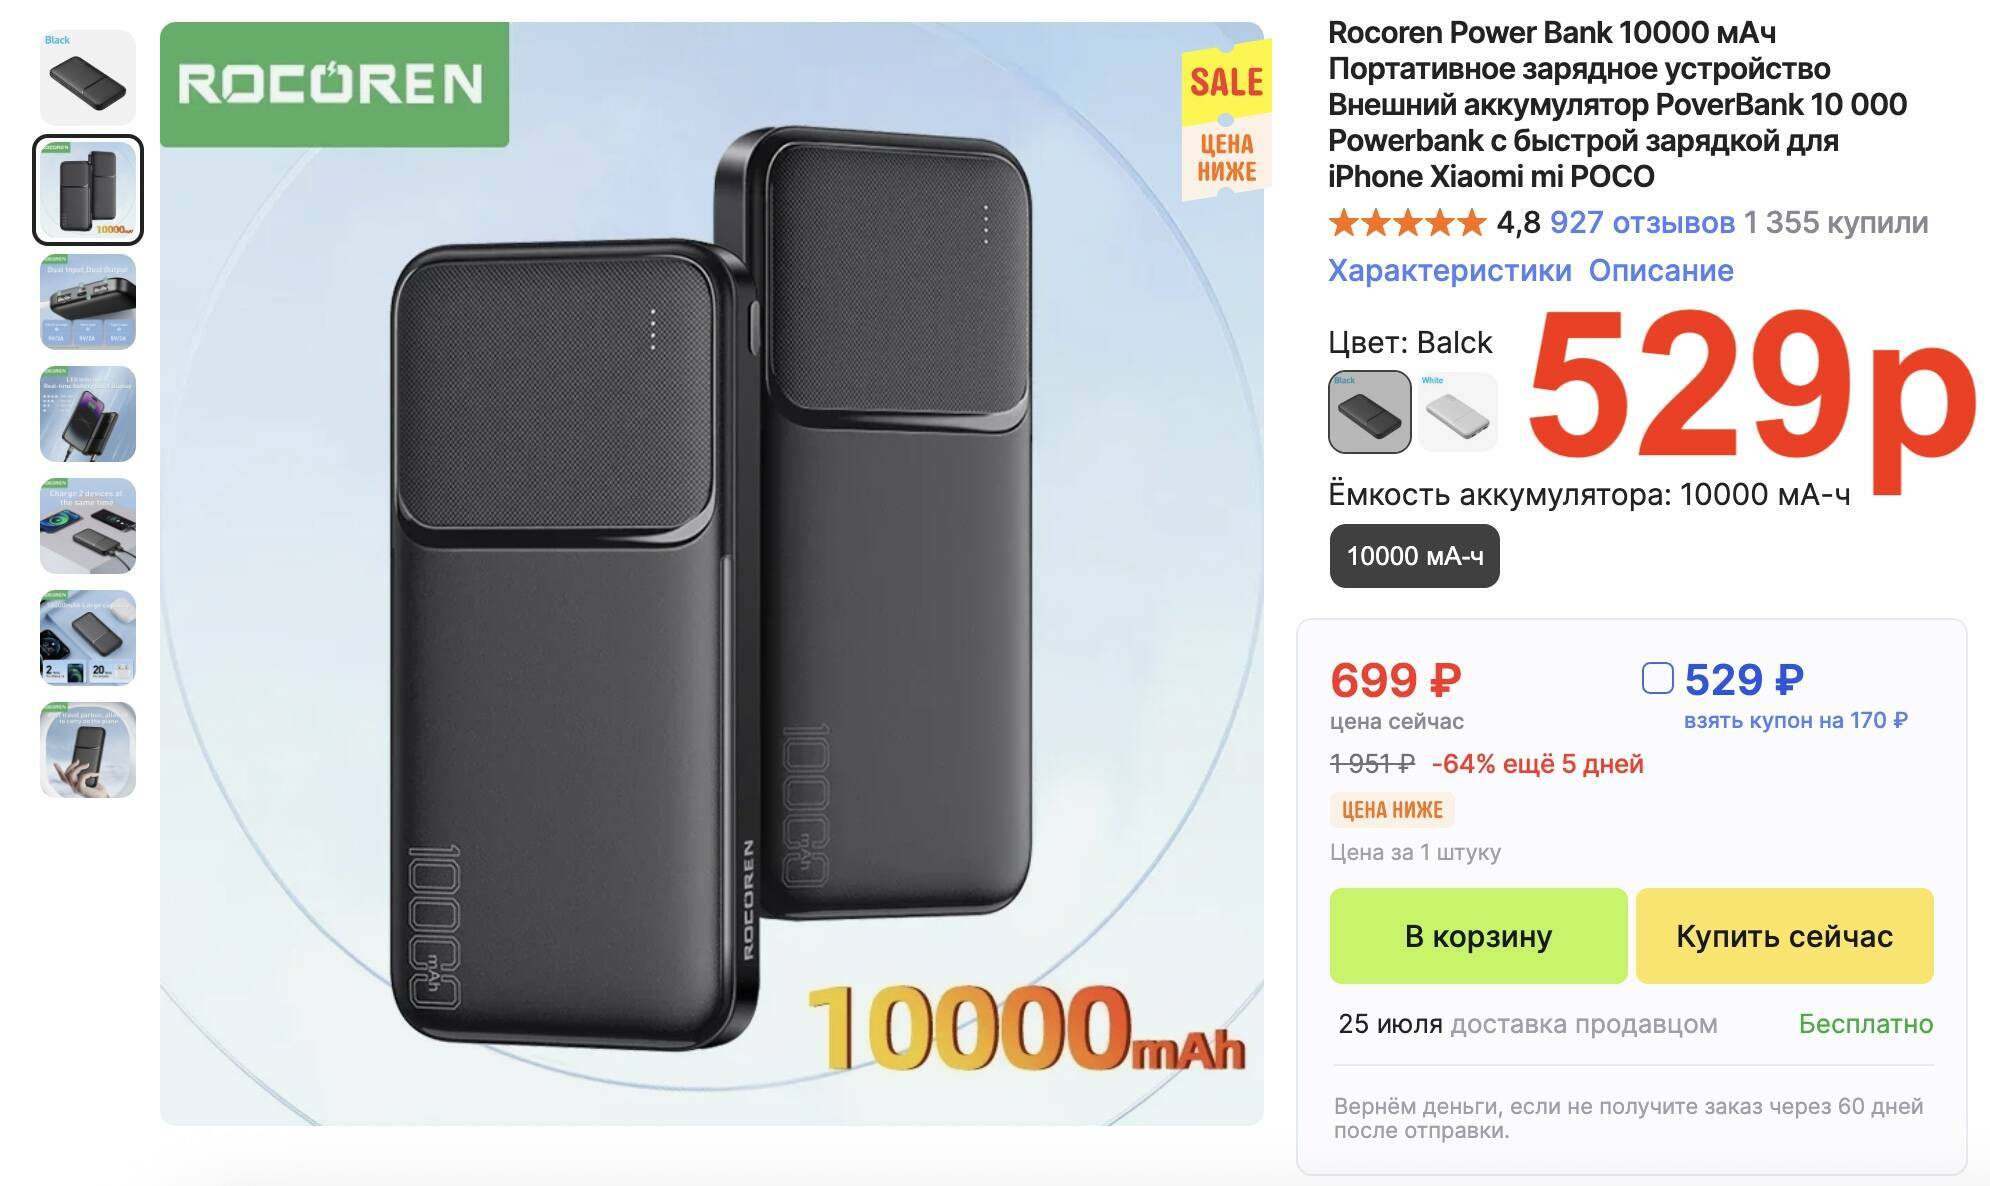1990x1186 pixels.
Task: Open the hand-holding power bank thumbnail
Action: pos(88,750)
